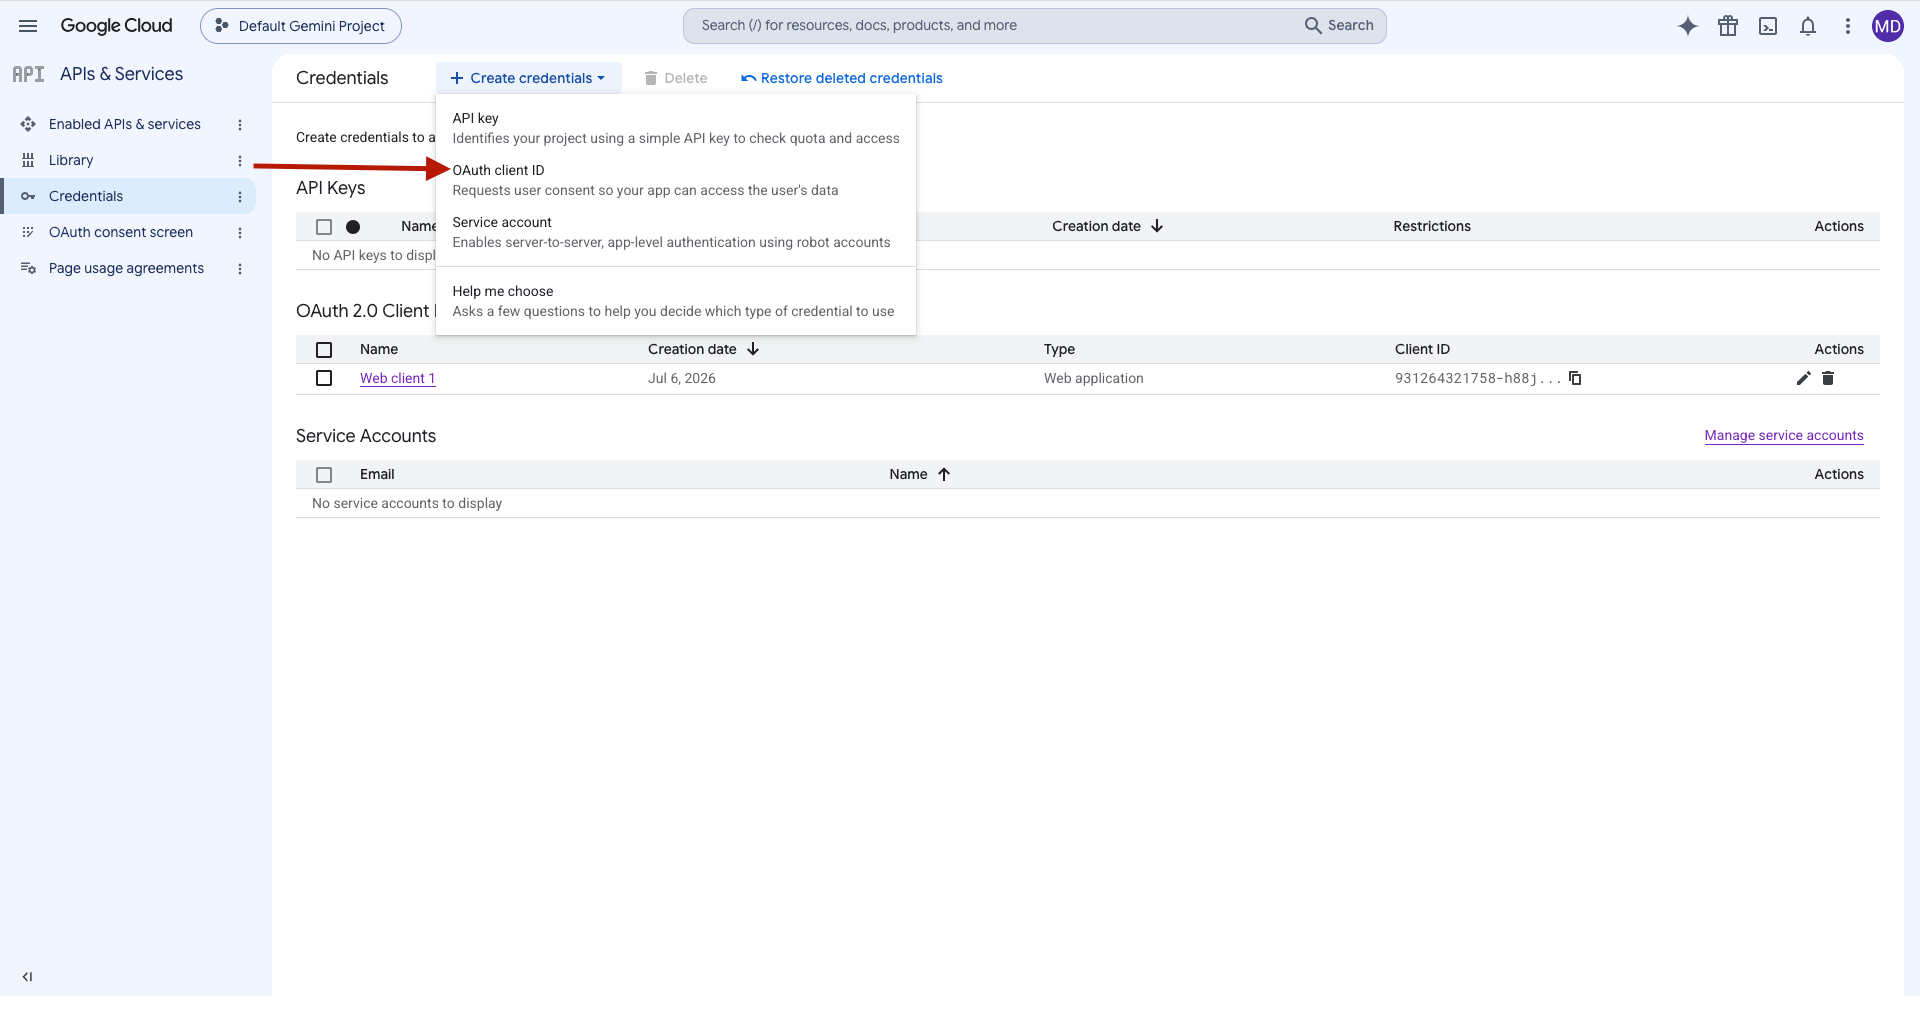Open Page usage agreements
This screenshot has height=1022, width=1920.
coord(126,268)
